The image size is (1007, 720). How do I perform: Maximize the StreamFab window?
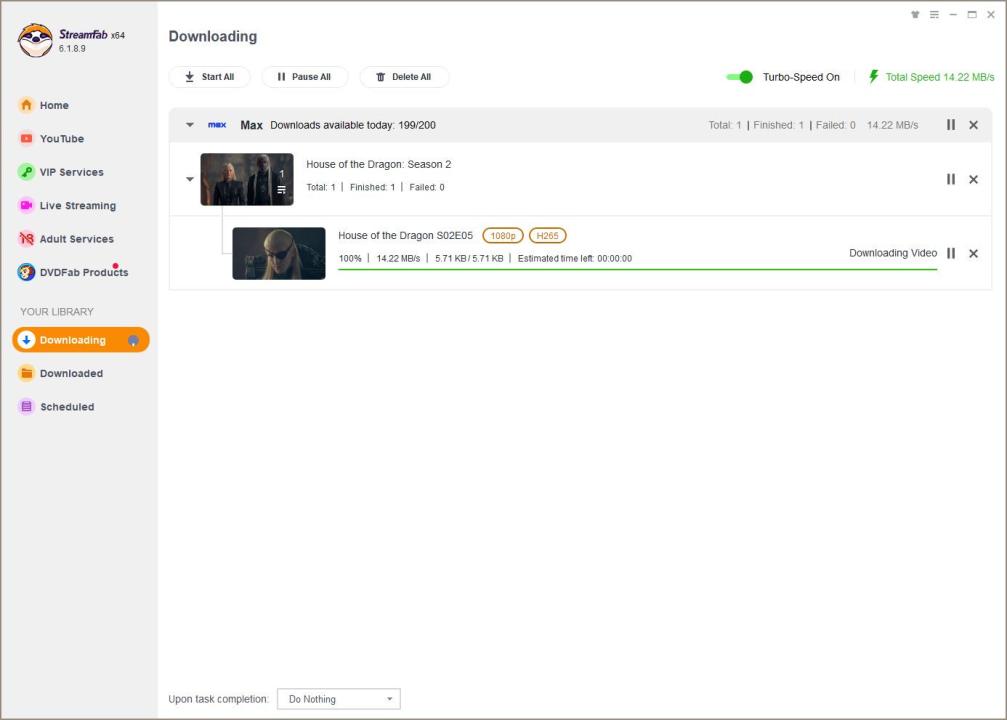pyautogui.click(x=972, y=14)
